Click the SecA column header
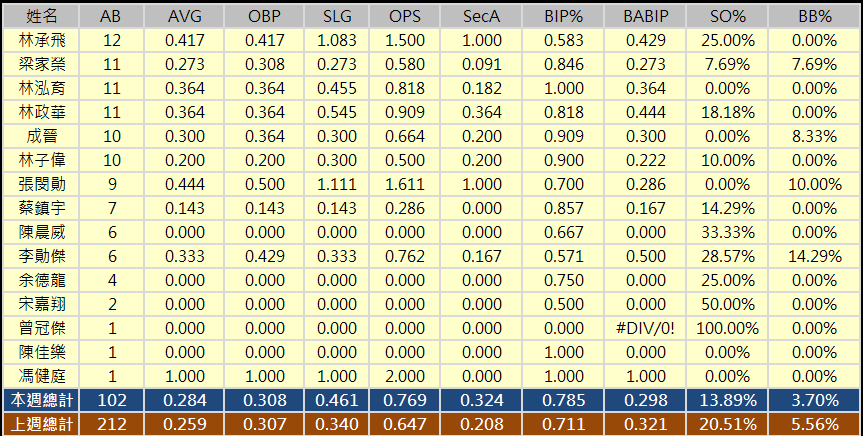863x436 pixels. point(482,17)
